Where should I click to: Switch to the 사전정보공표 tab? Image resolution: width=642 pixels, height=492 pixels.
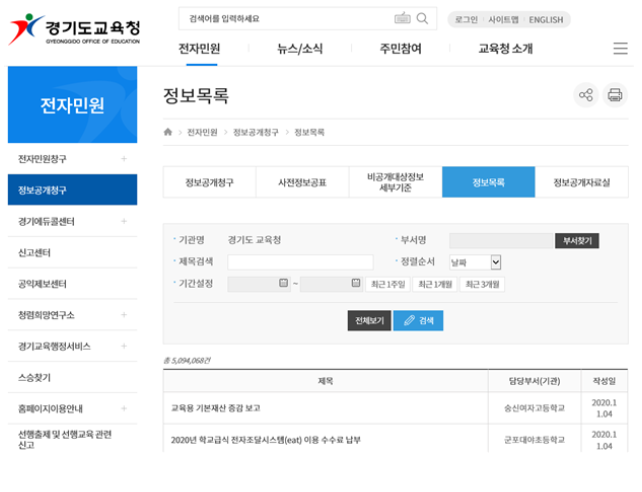[303, 182]
